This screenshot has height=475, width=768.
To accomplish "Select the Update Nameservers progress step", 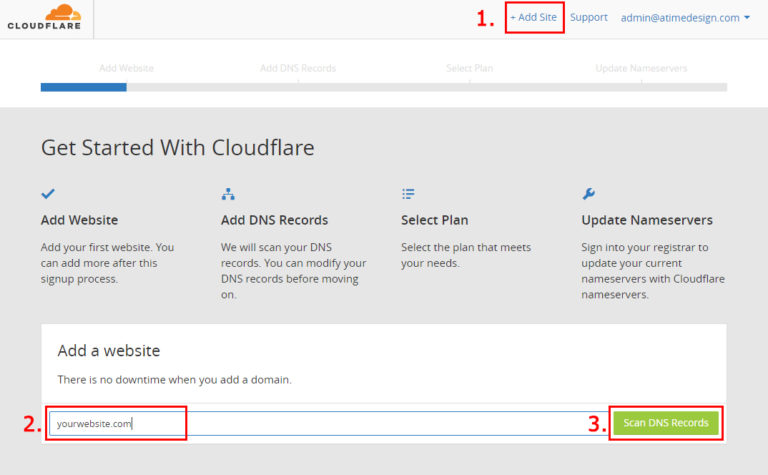I will point(641,68).
